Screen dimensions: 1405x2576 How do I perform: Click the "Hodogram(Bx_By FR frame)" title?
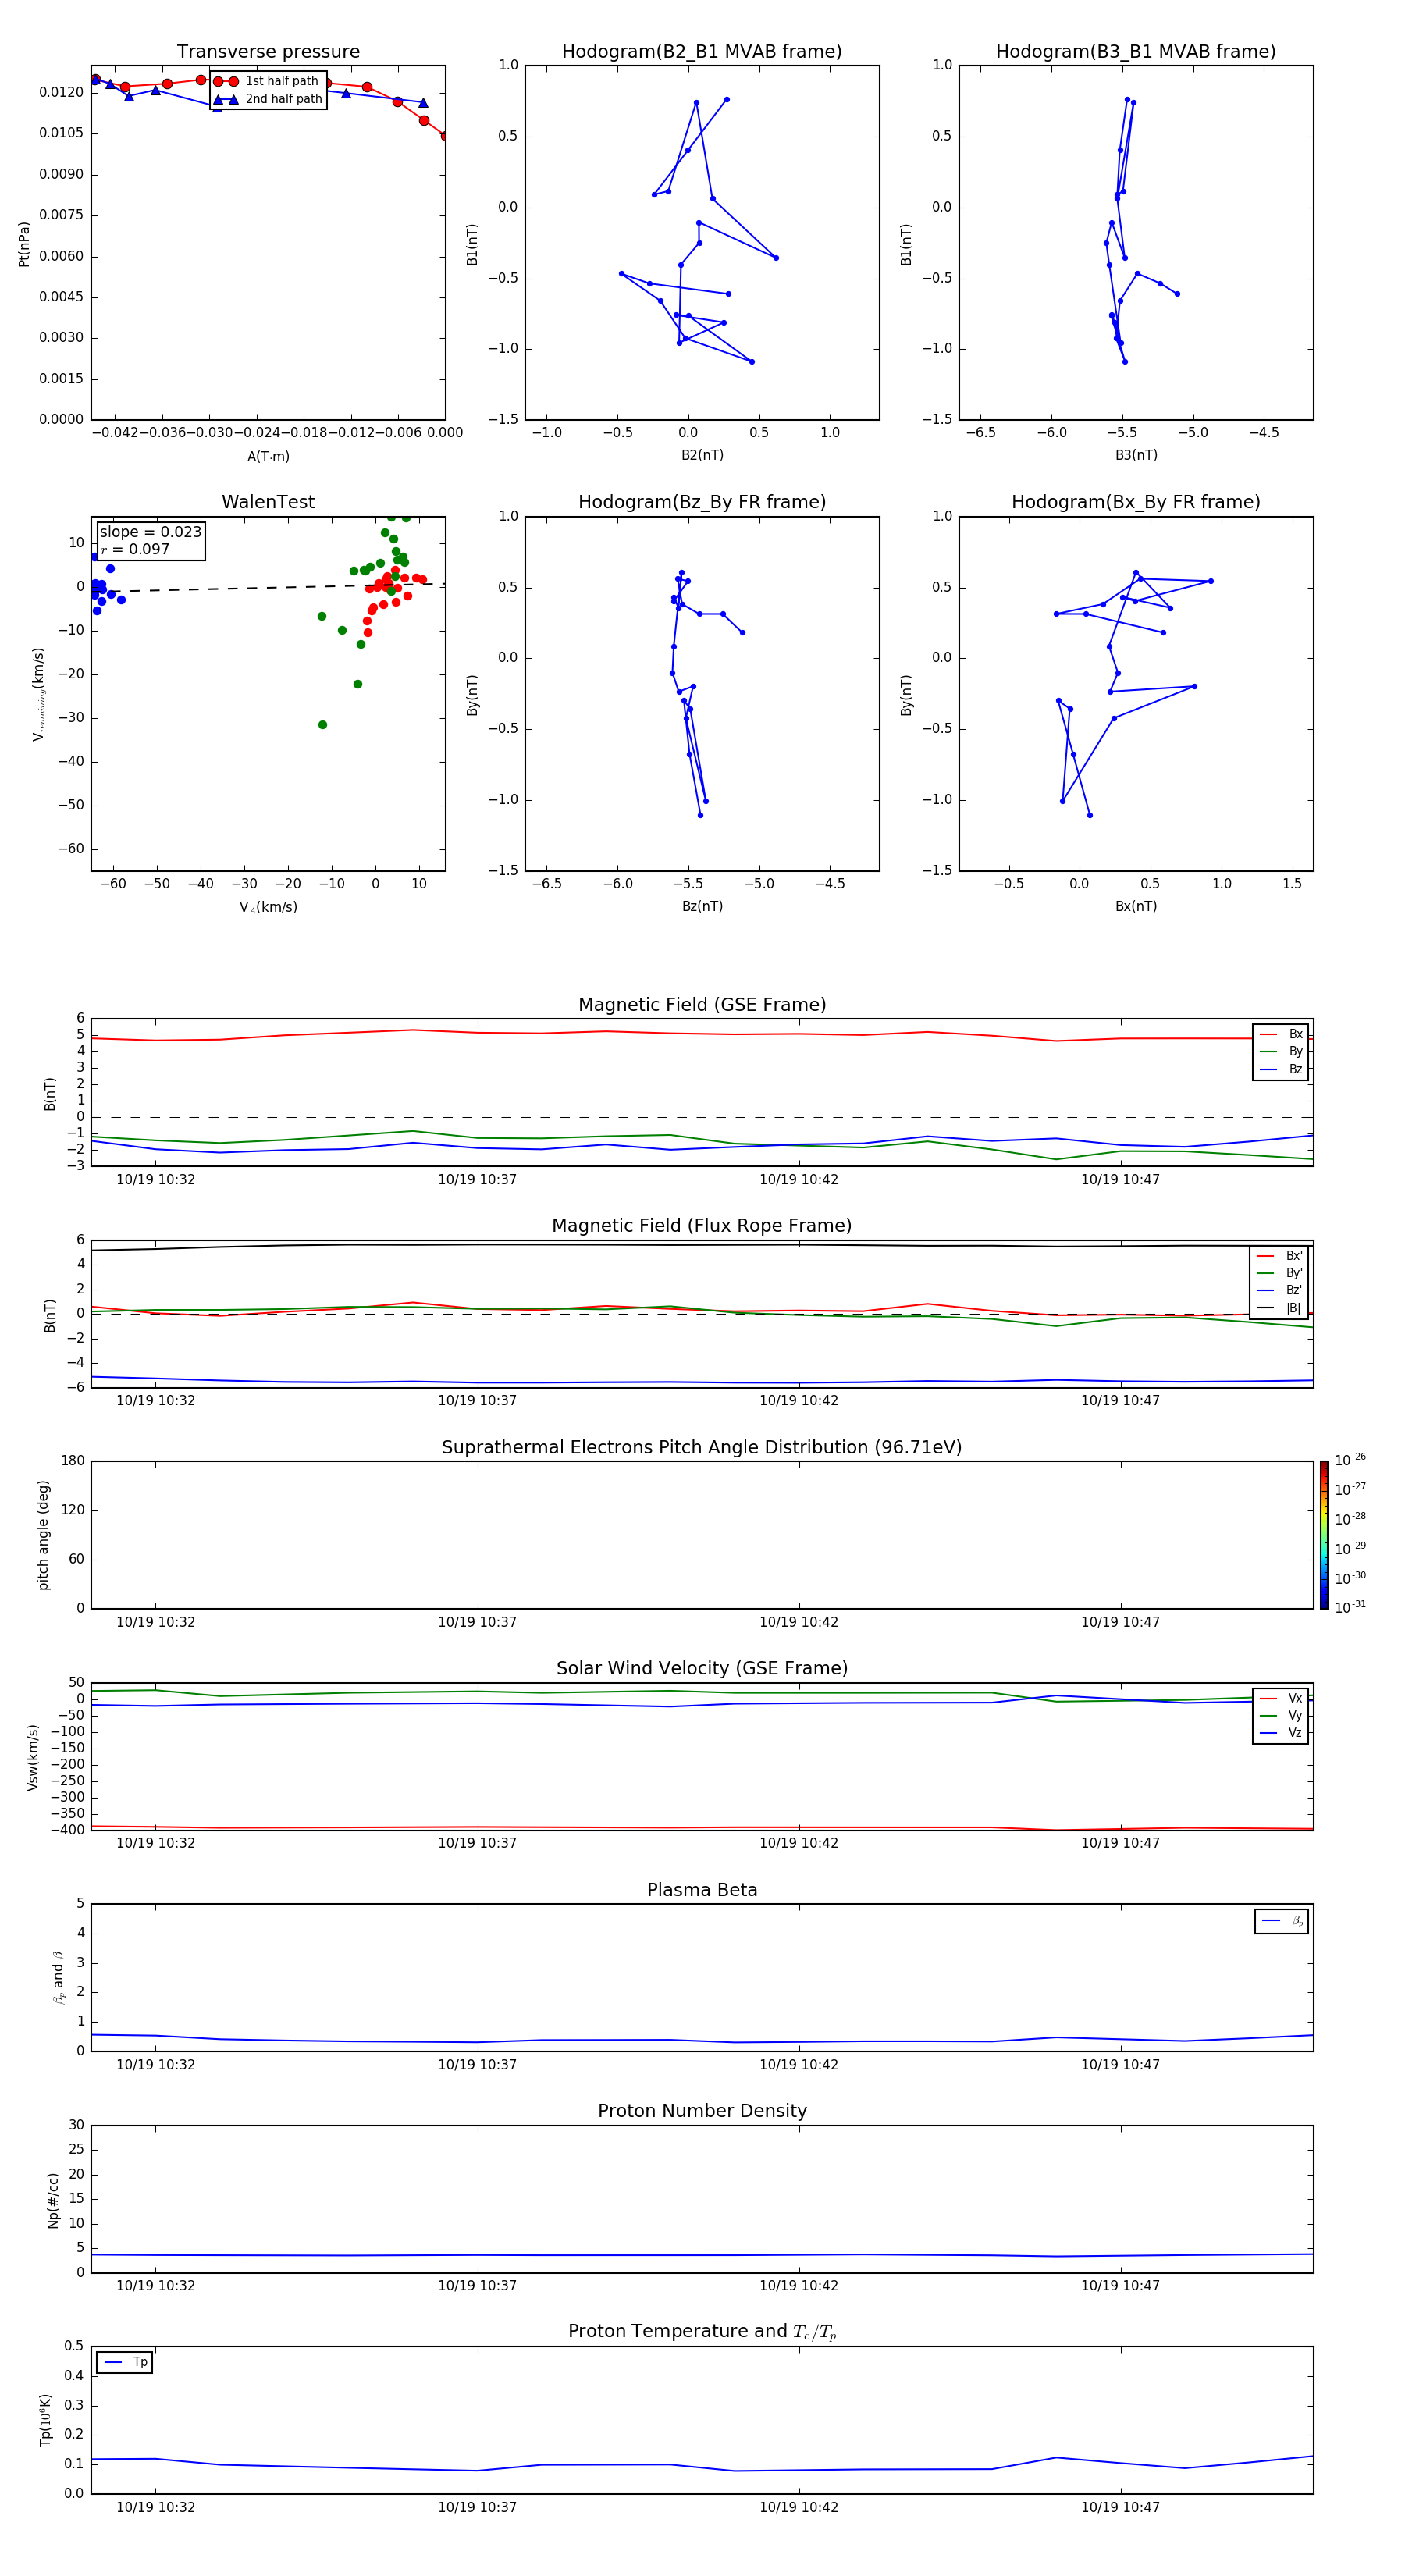(1136, 502)
